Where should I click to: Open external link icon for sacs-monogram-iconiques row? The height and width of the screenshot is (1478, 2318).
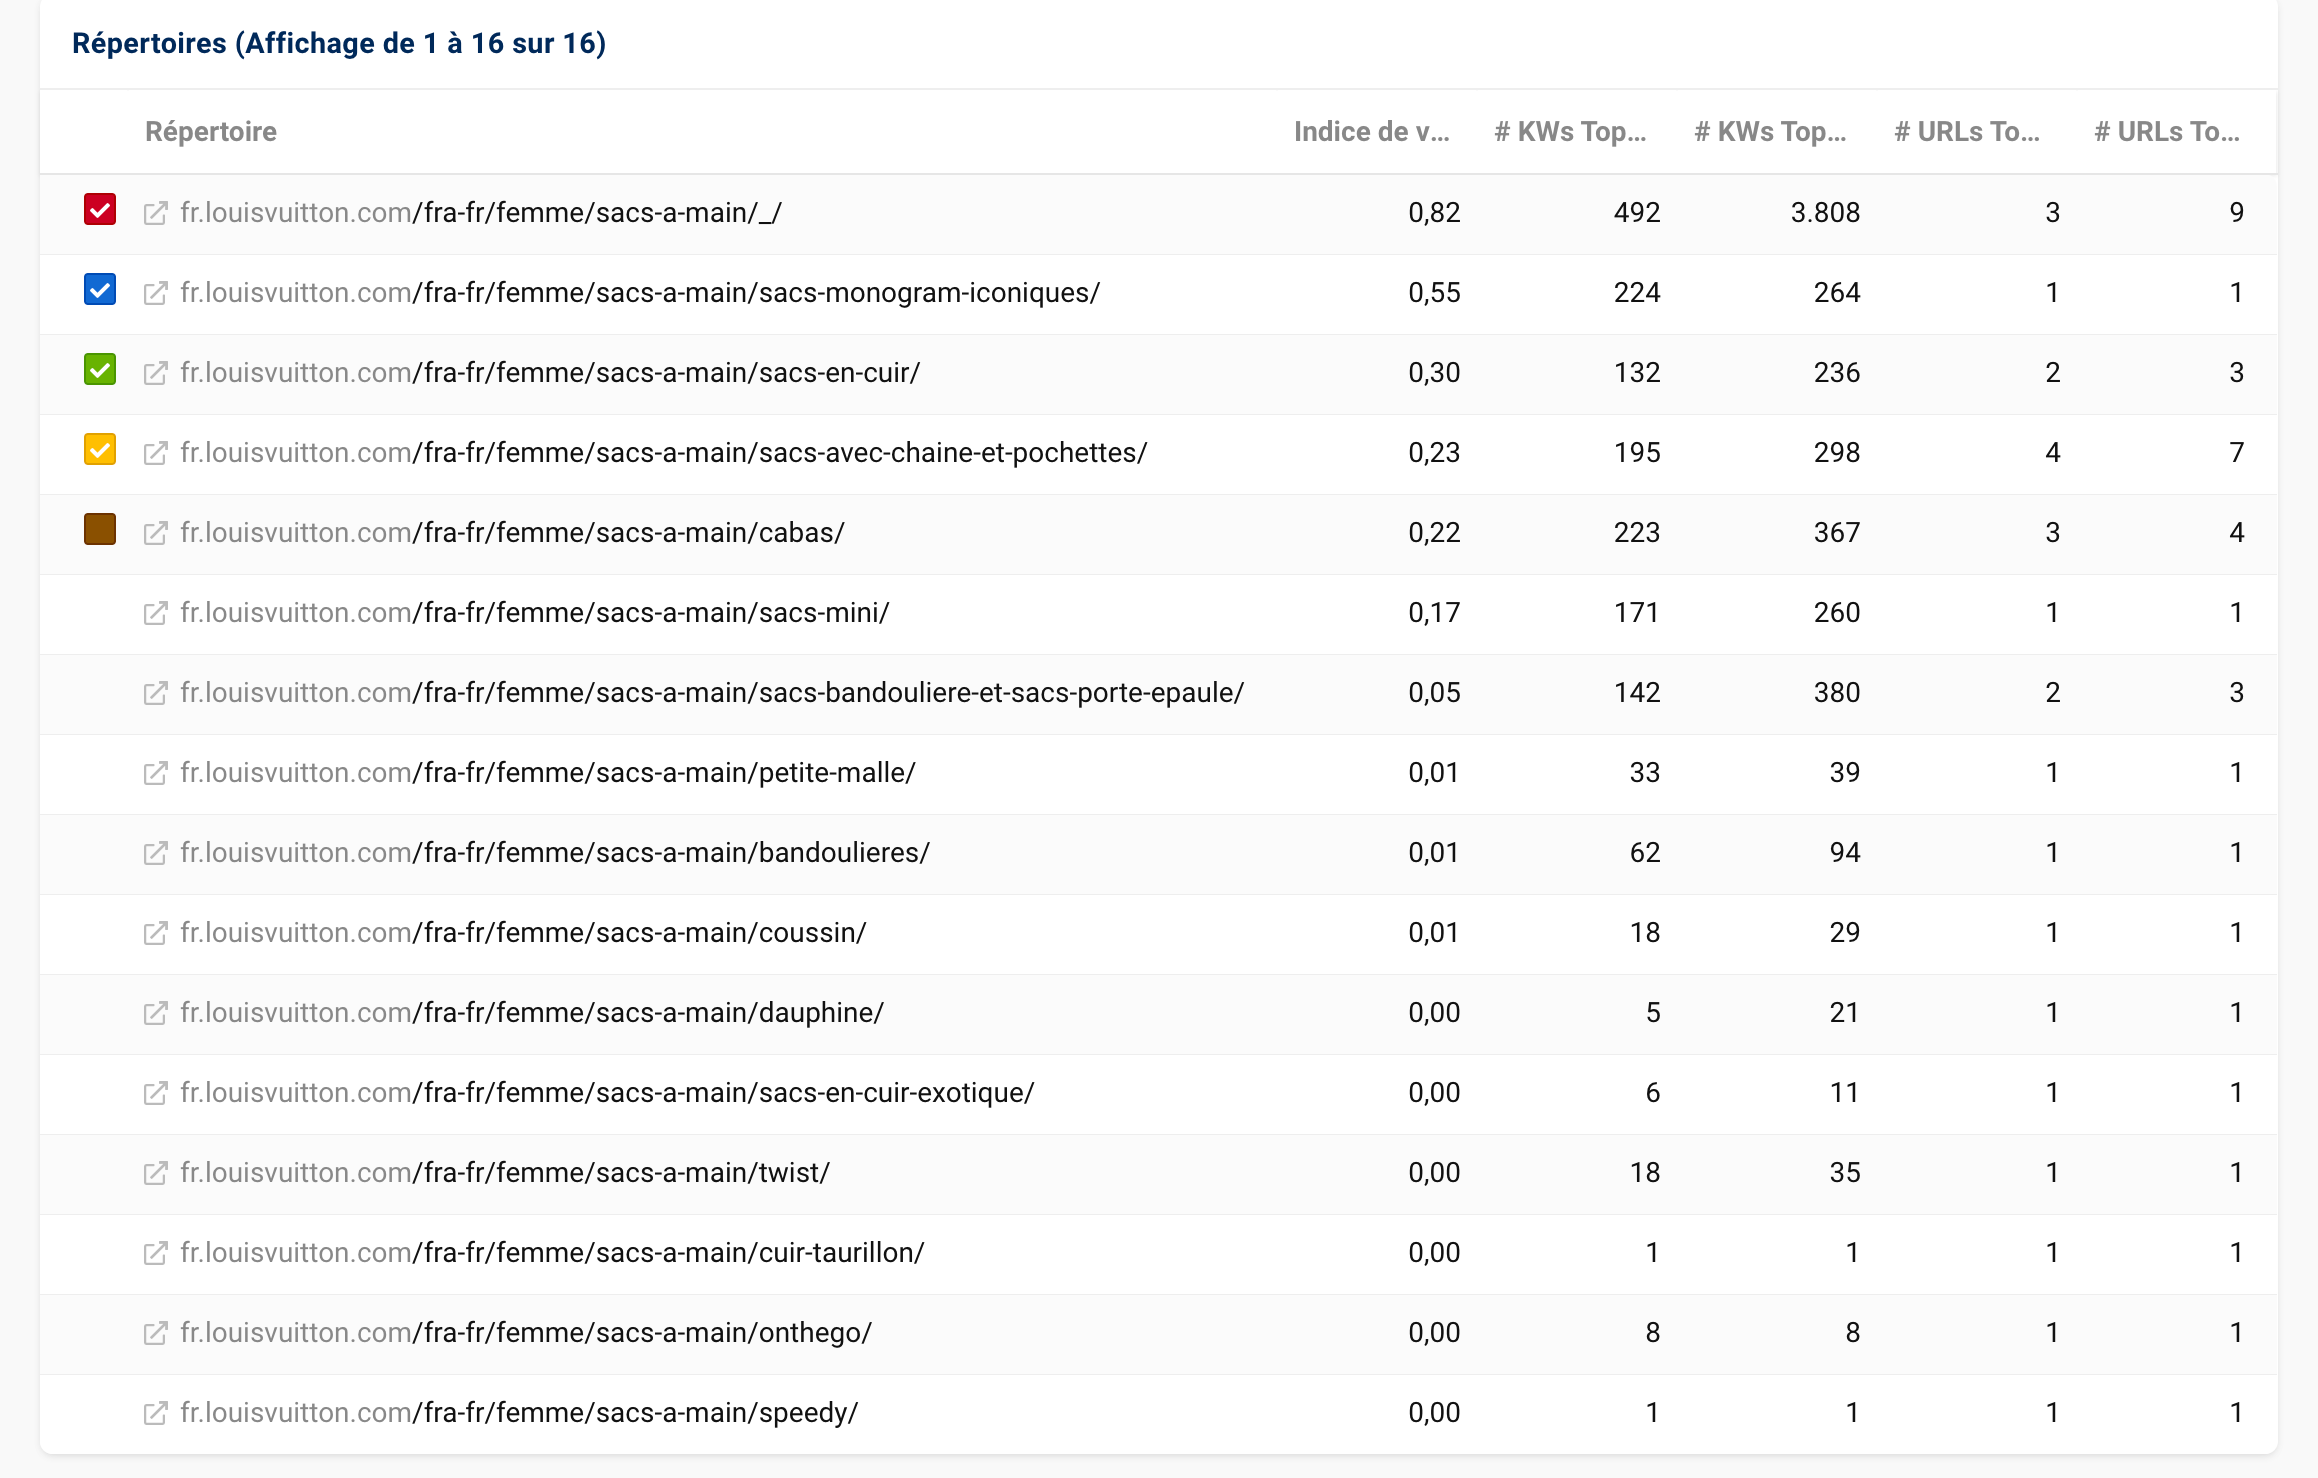(155, 293)
